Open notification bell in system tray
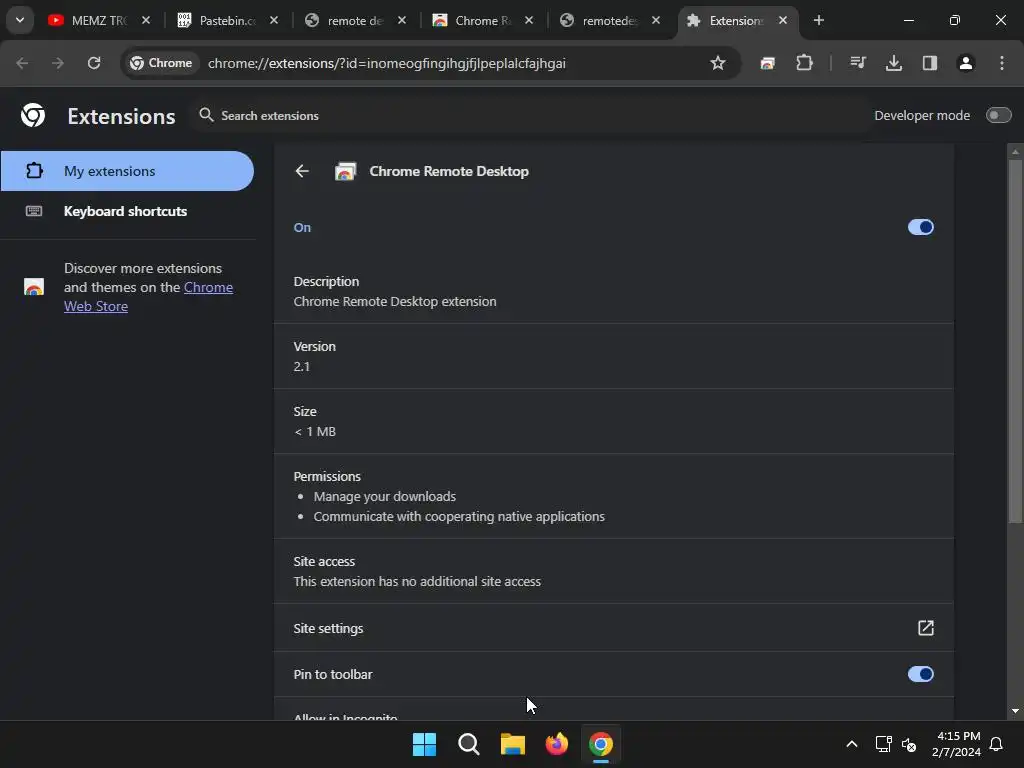Viewport: 1024px width, 768px height. coord(996,744)
